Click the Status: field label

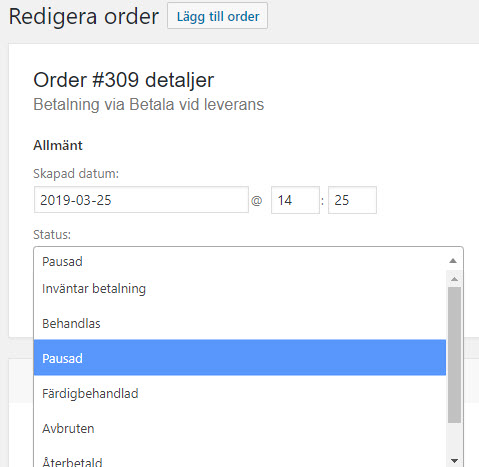pyautogui.click(x=52, y=235)
